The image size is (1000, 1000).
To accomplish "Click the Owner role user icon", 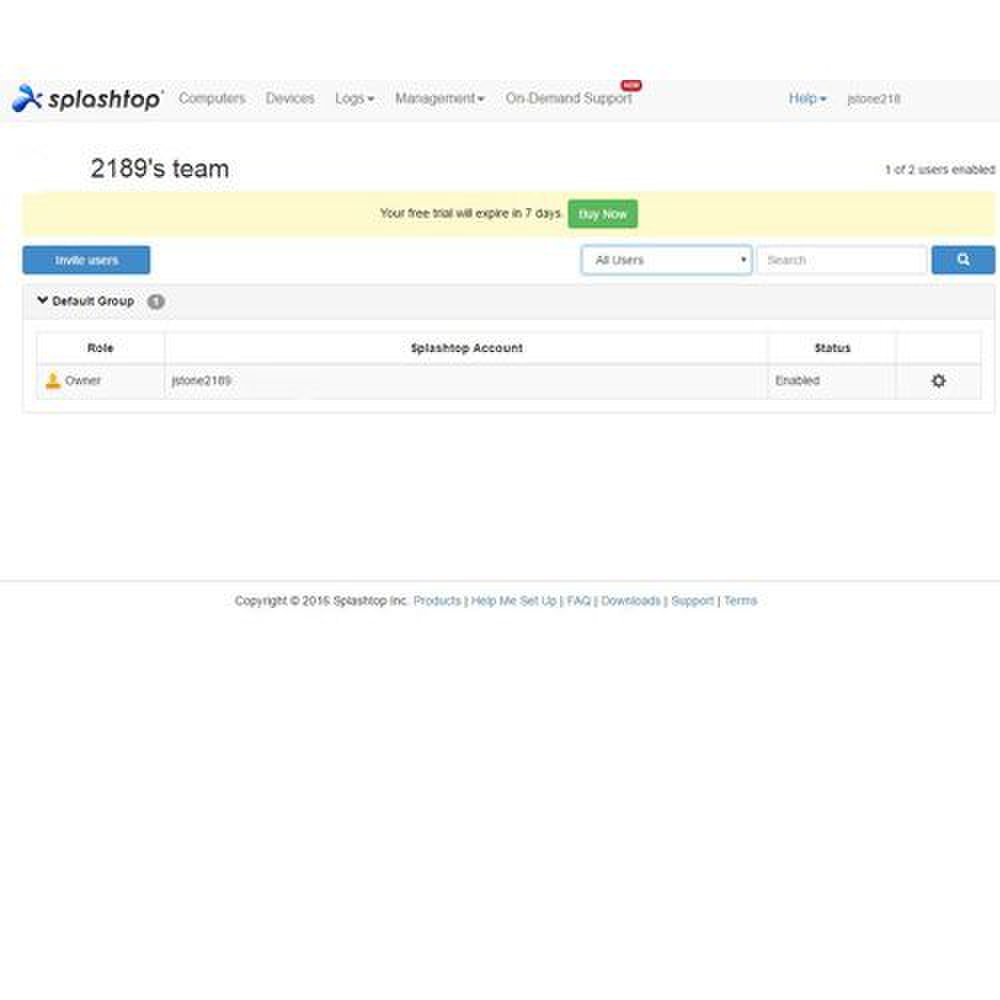I will click(53, 381).
